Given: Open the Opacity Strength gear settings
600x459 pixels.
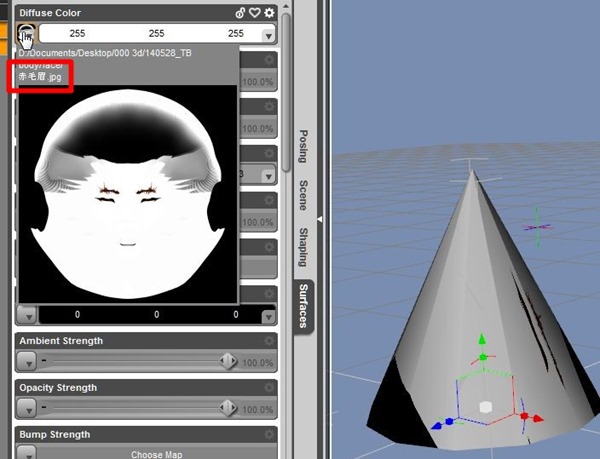Looking at the screenshot, I should 268,388.
